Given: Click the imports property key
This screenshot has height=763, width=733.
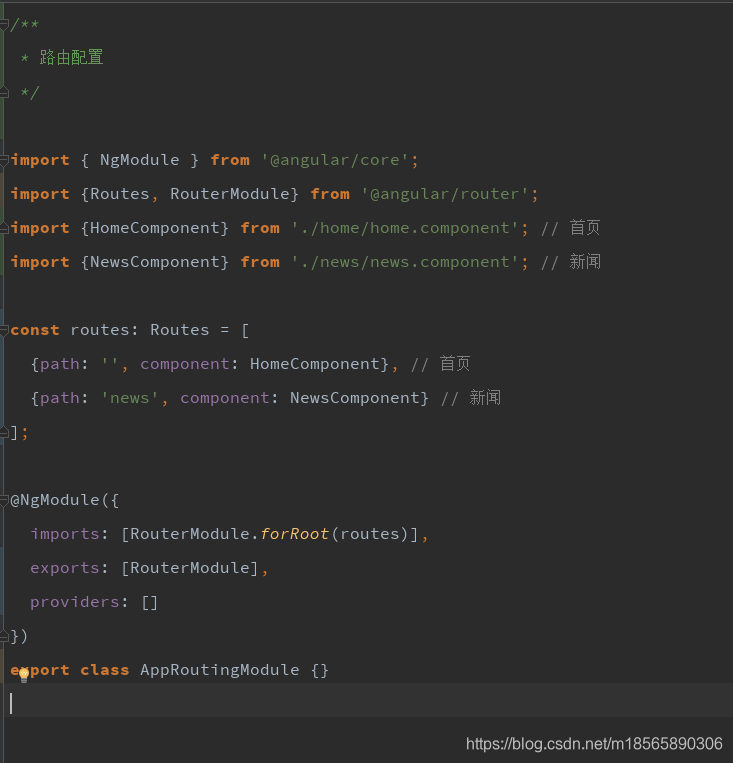Looking at the screenshot, I should [x=65, y=534].
